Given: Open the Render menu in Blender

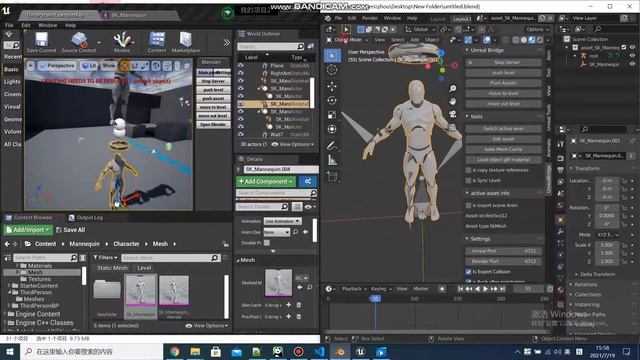Looking at the screenshot, I should pos(369,18).
